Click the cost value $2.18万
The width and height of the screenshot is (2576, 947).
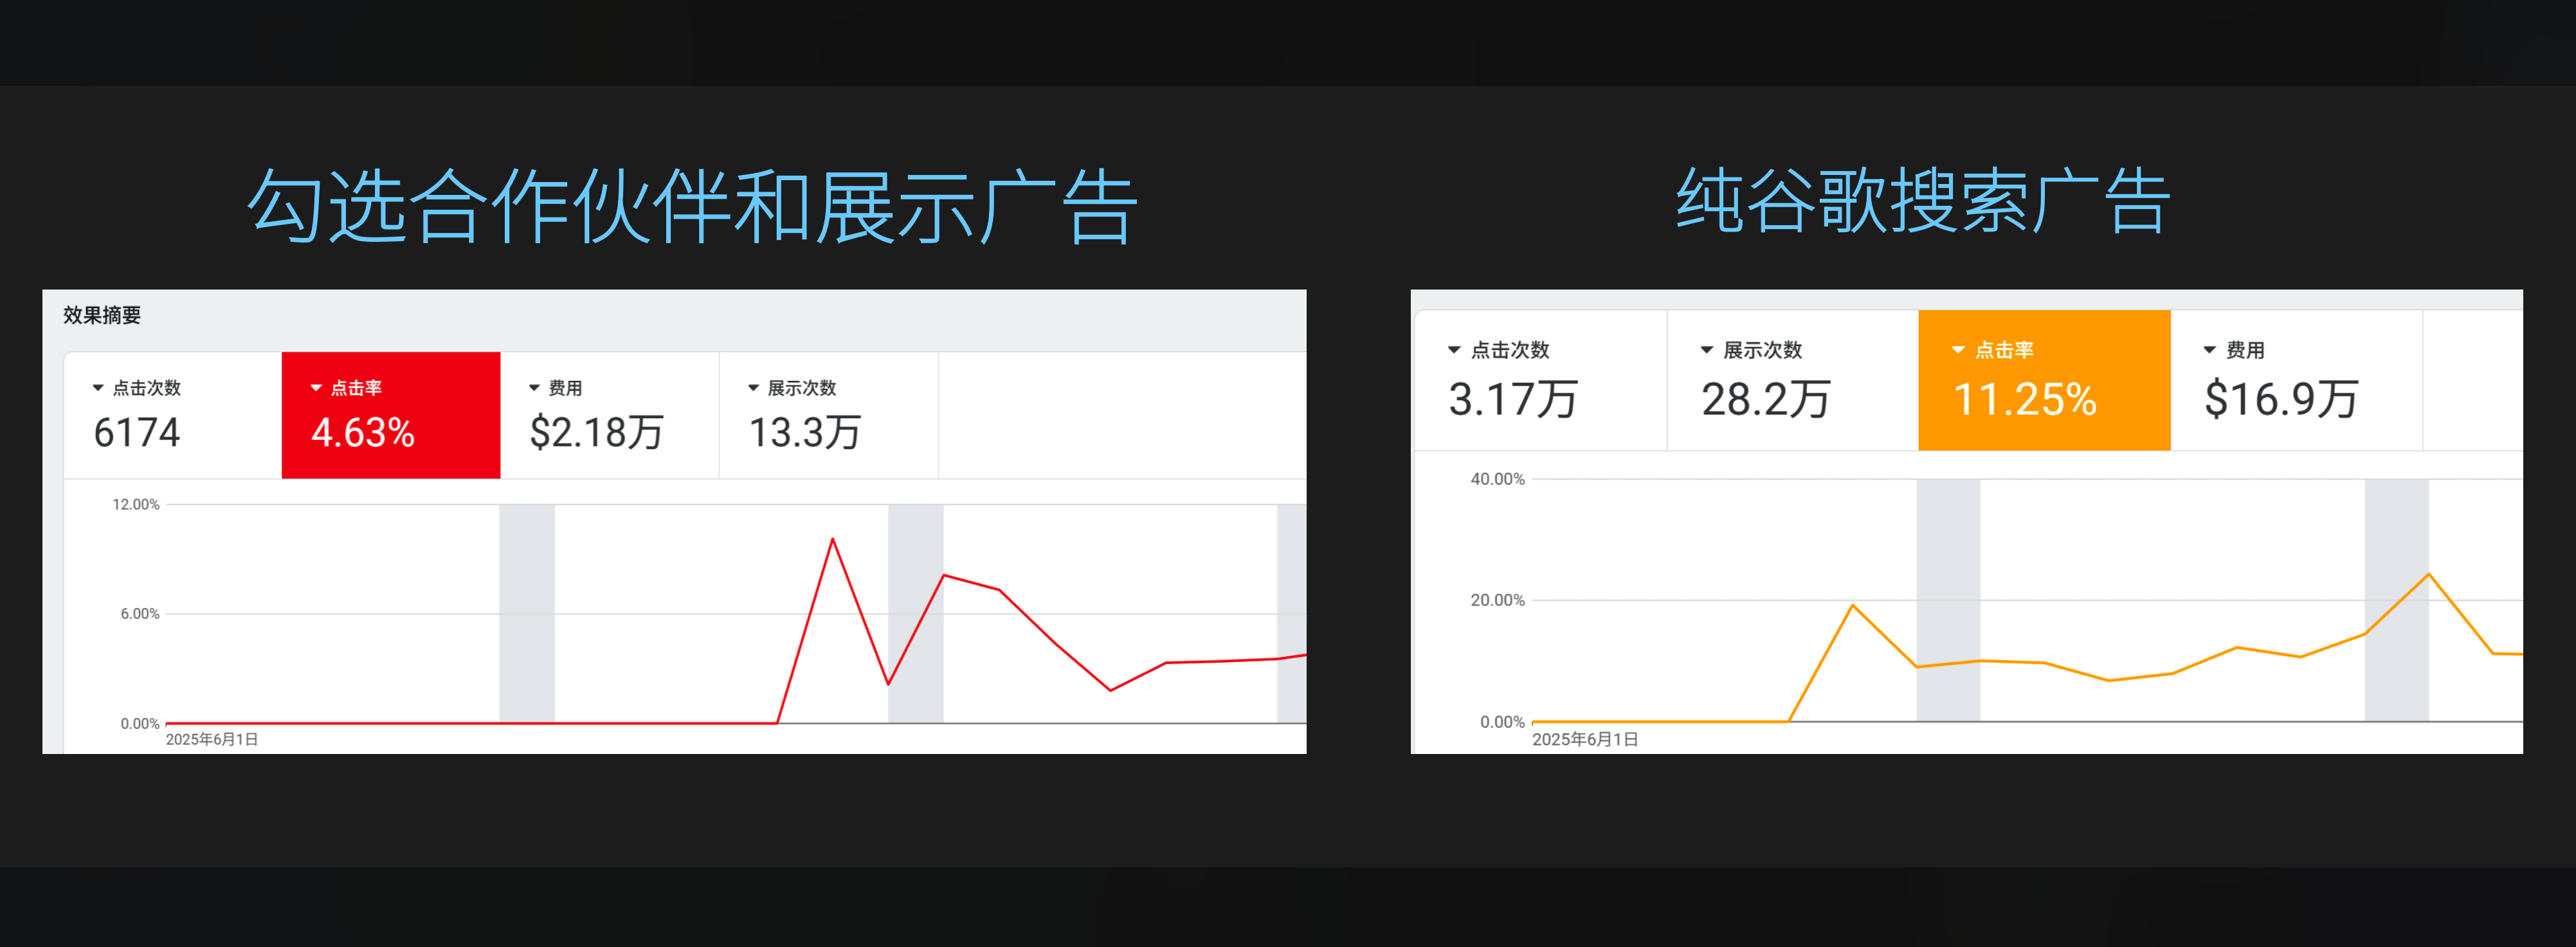pos(596,433)
